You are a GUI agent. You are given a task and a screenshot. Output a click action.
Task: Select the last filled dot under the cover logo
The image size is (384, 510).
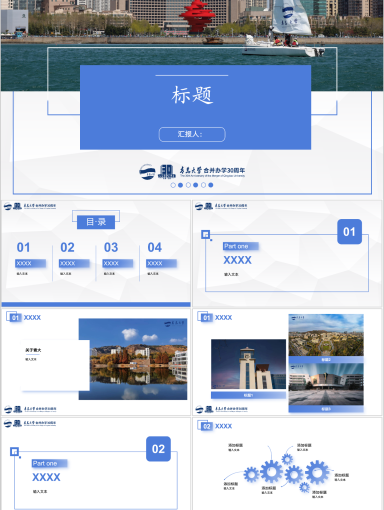click(211, 185)
